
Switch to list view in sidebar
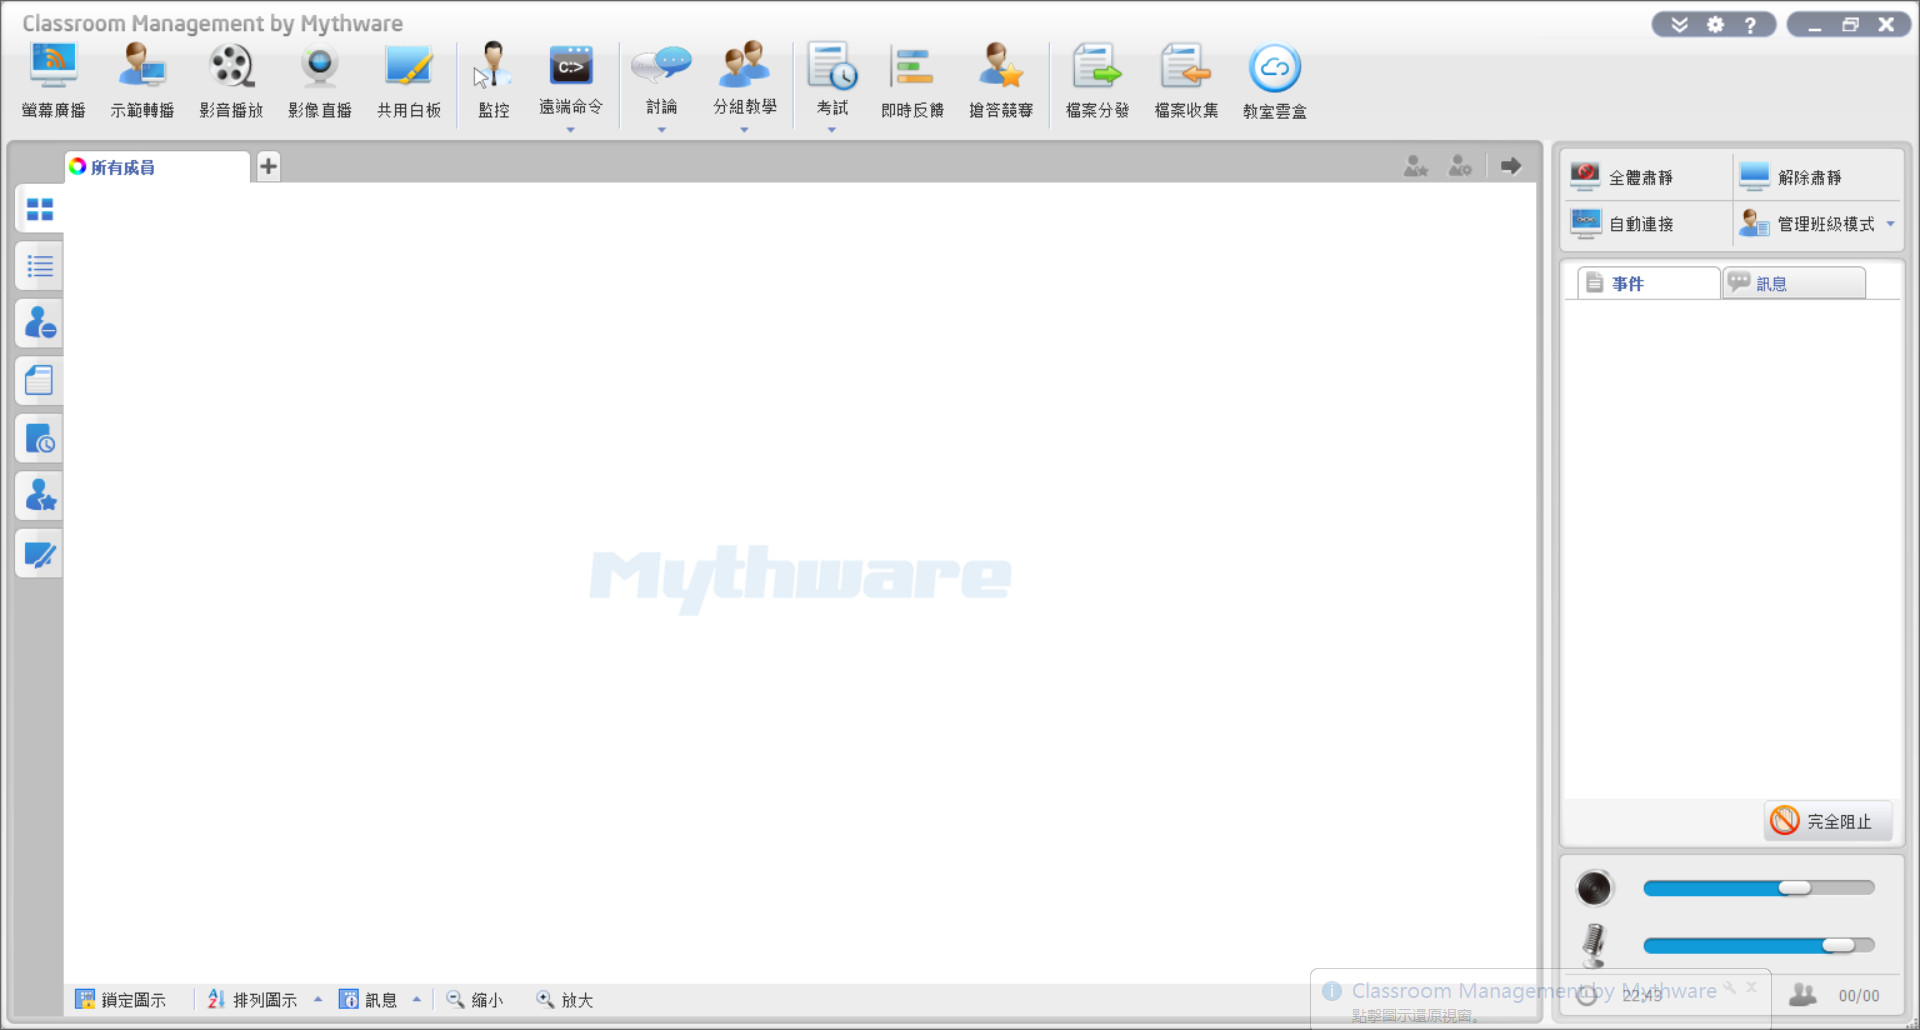pos(40,266)
